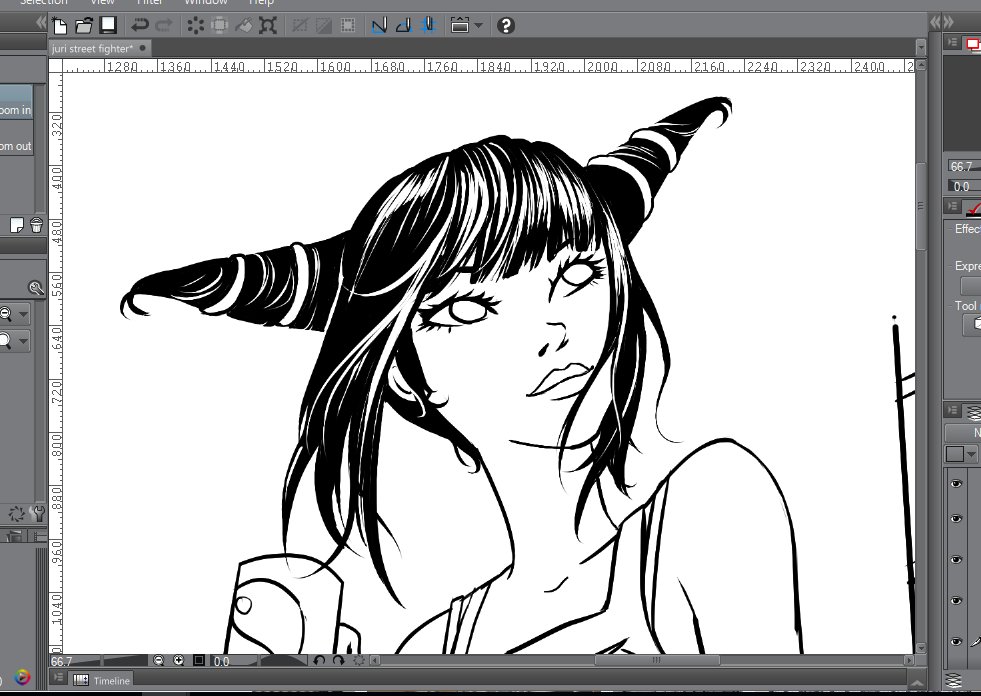Open the canvas tab list dropdown
This screenshot has height=696, width=981.
[920, 48]
